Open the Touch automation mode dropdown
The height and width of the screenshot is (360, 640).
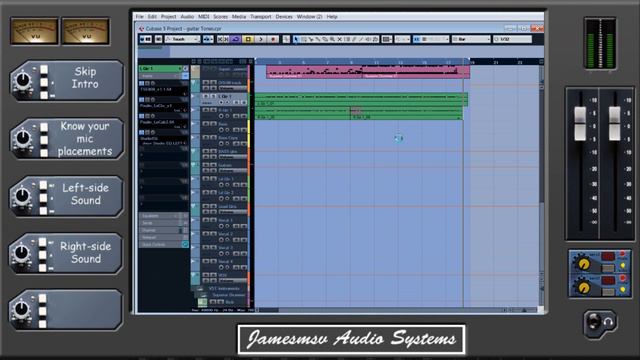182,39
